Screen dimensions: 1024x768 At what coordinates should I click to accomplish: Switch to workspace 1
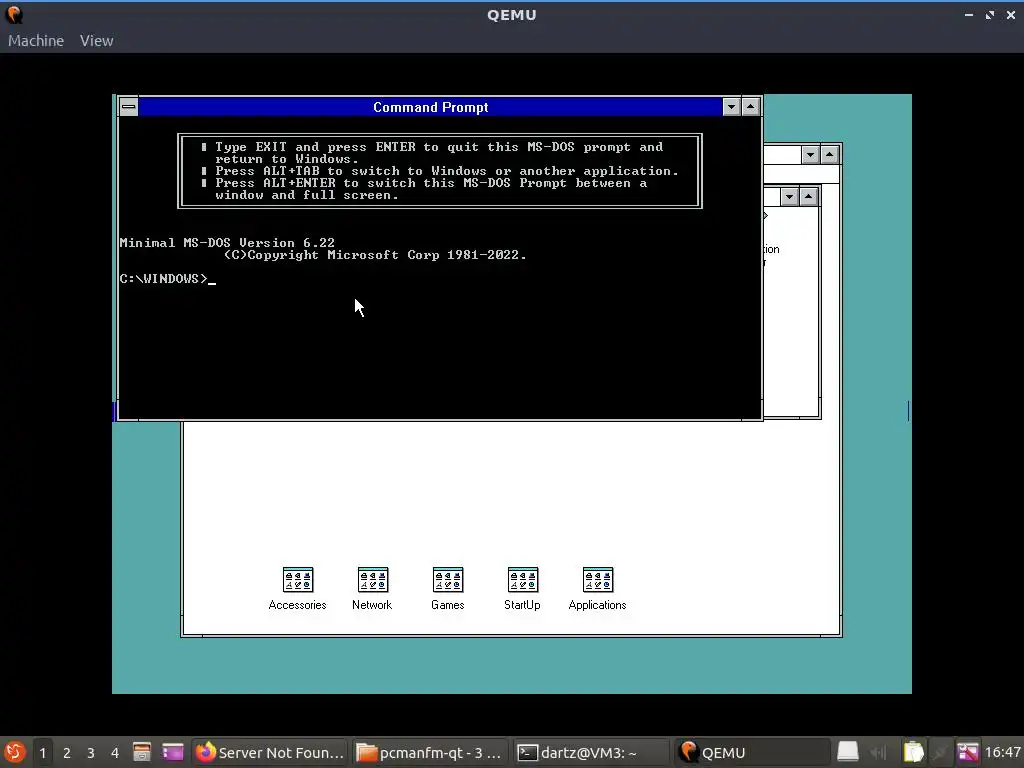[x=42, y=753]
